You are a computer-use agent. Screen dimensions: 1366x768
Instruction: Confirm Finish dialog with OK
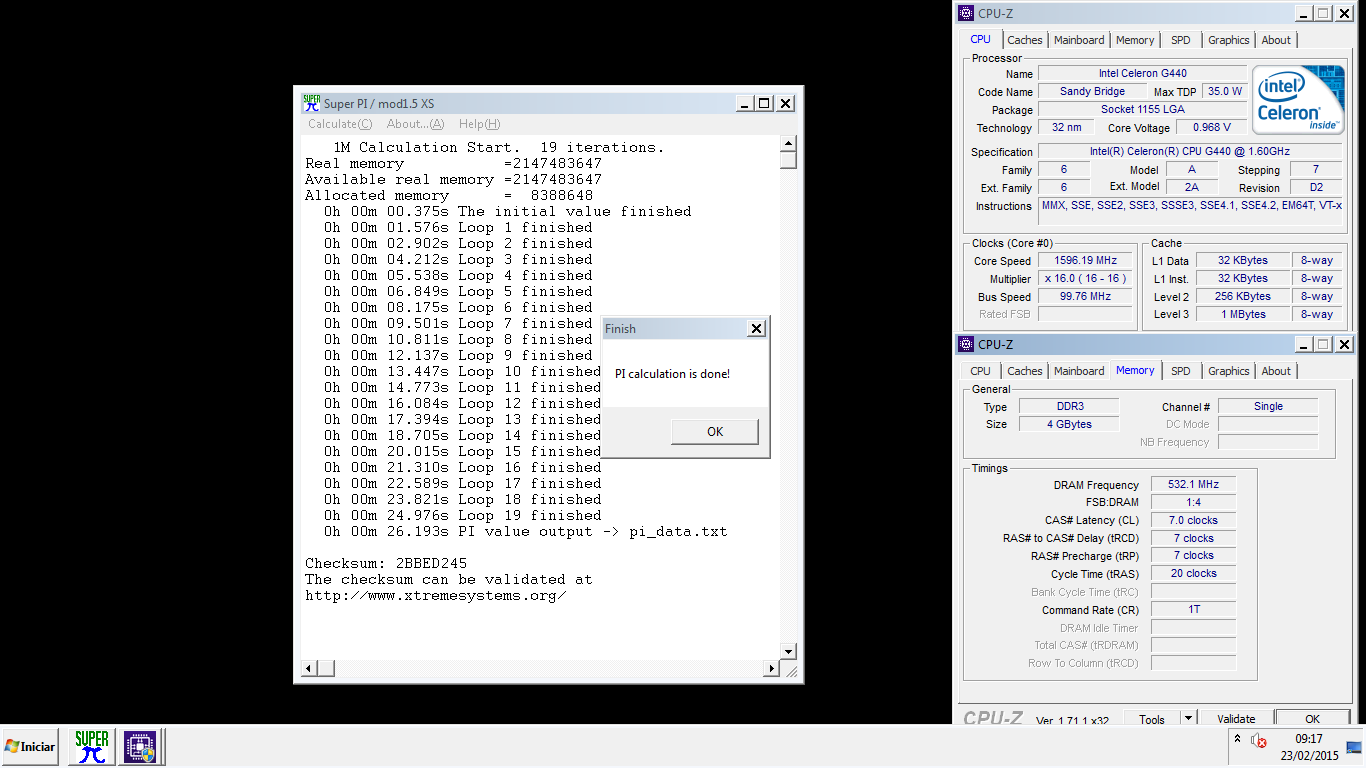715,432
